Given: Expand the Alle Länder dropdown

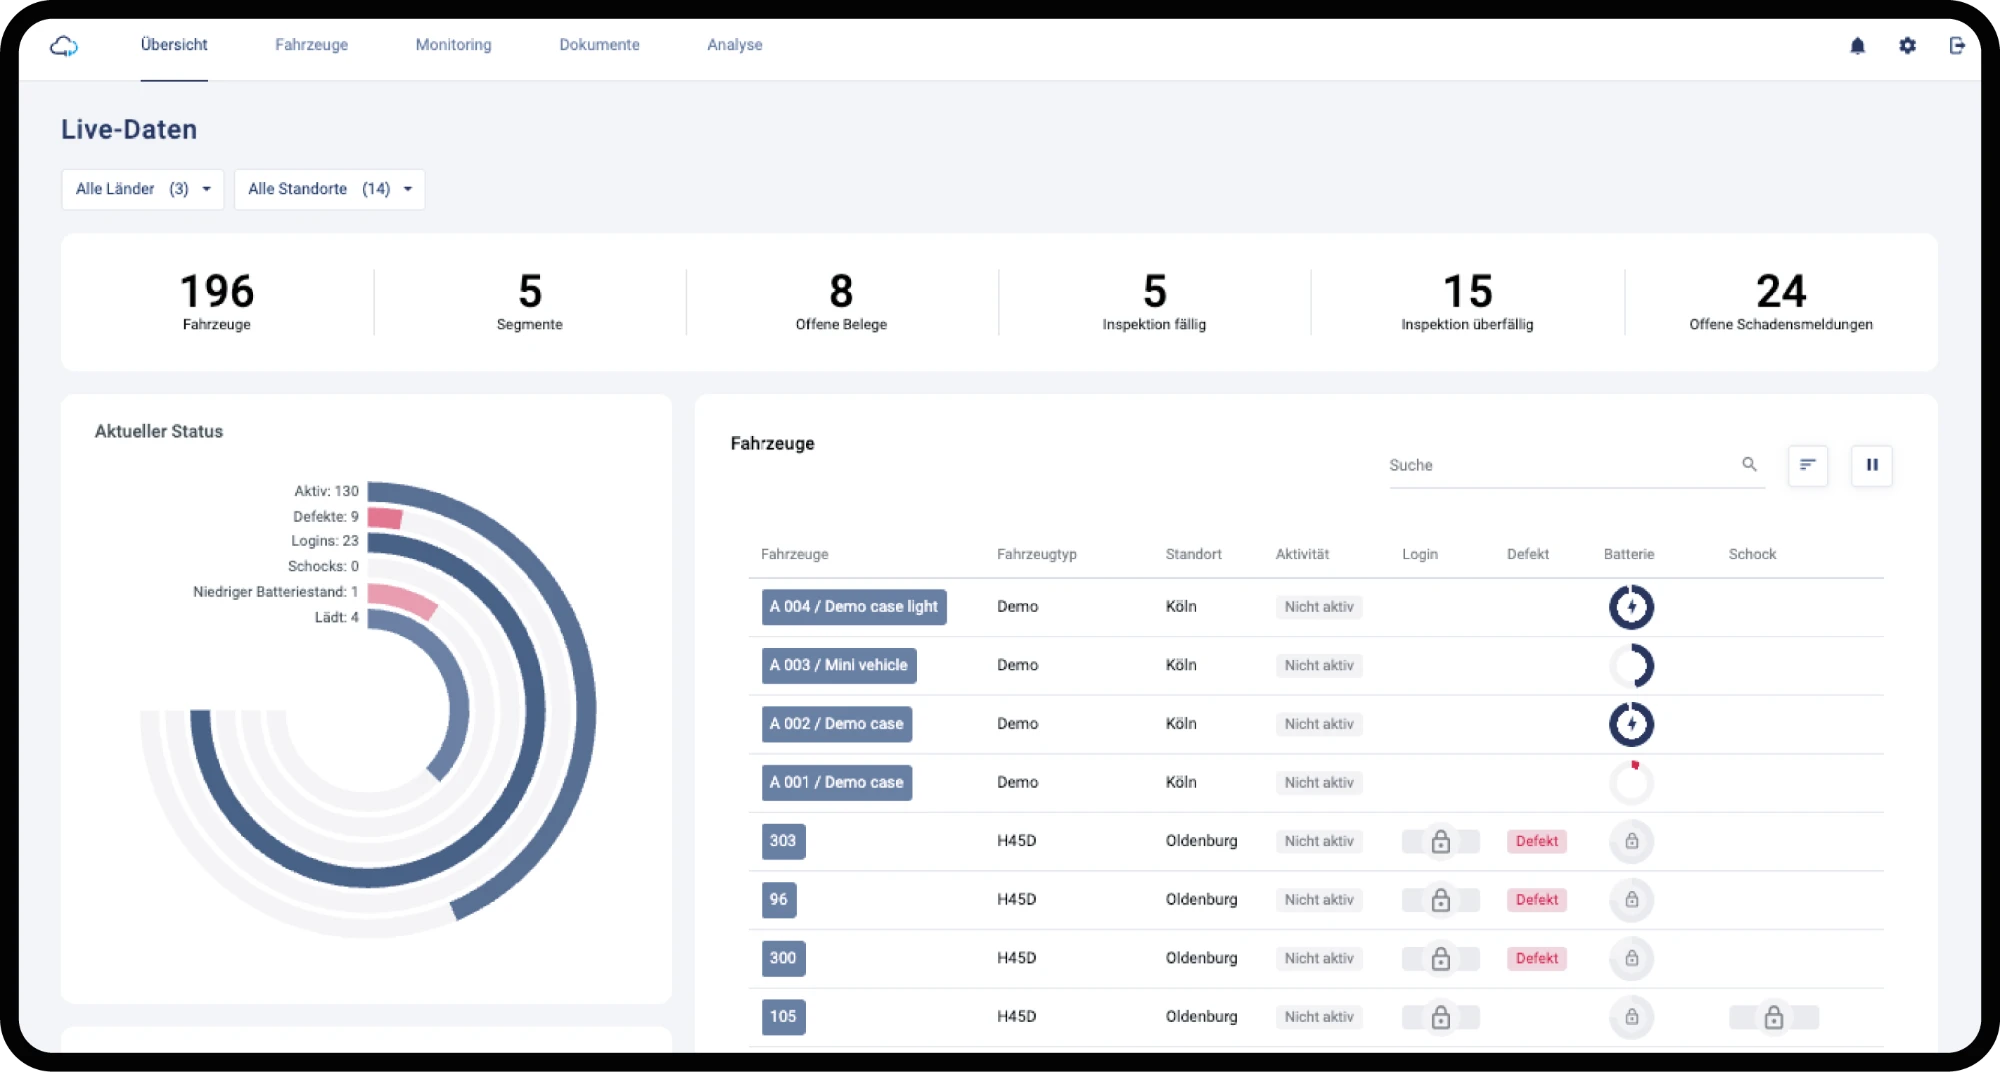Looking at the screenshot, I should point(143,189).
